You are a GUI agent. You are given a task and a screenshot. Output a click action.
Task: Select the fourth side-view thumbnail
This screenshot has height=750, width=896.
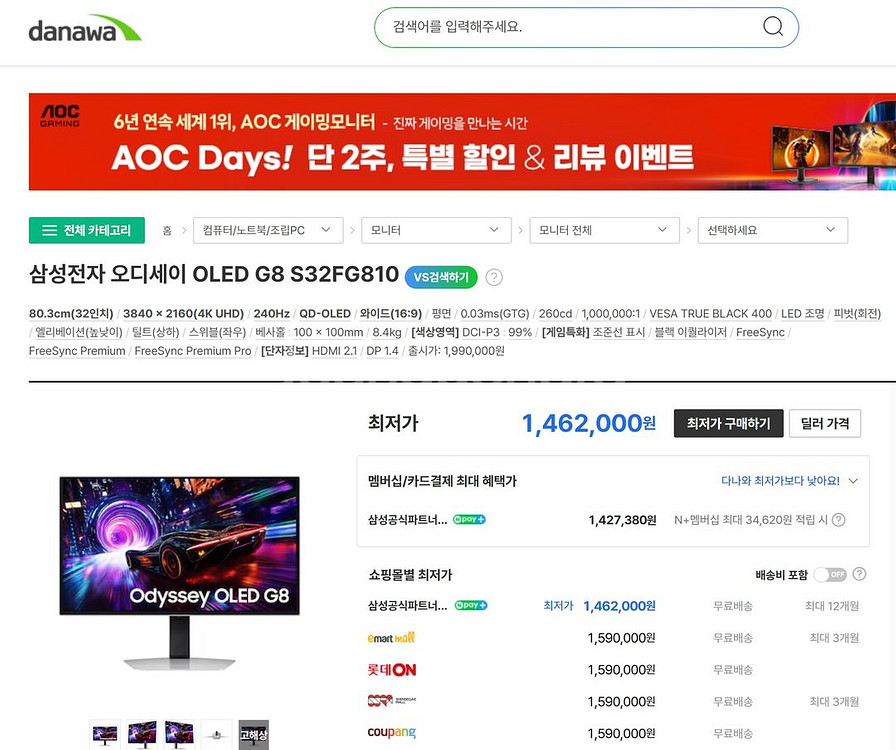tap(217, 735)
